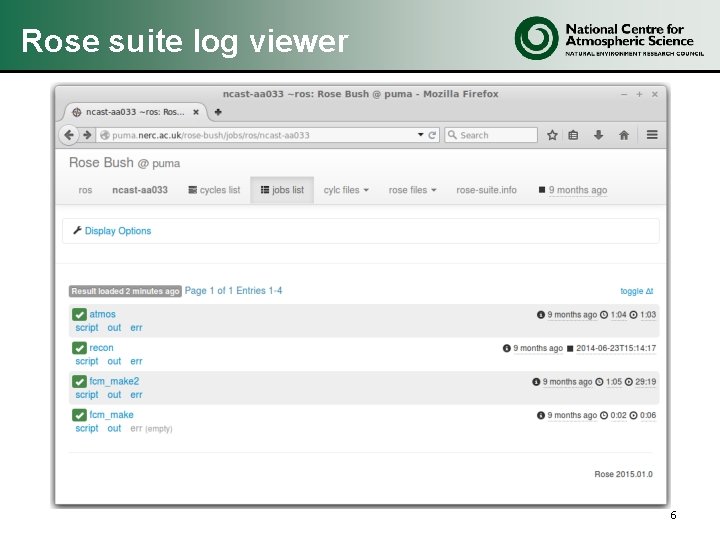Expand the rose files dropdown
The height and width of the screenshot is (540, 720).
pyautogui.click(x=412, y=190)
